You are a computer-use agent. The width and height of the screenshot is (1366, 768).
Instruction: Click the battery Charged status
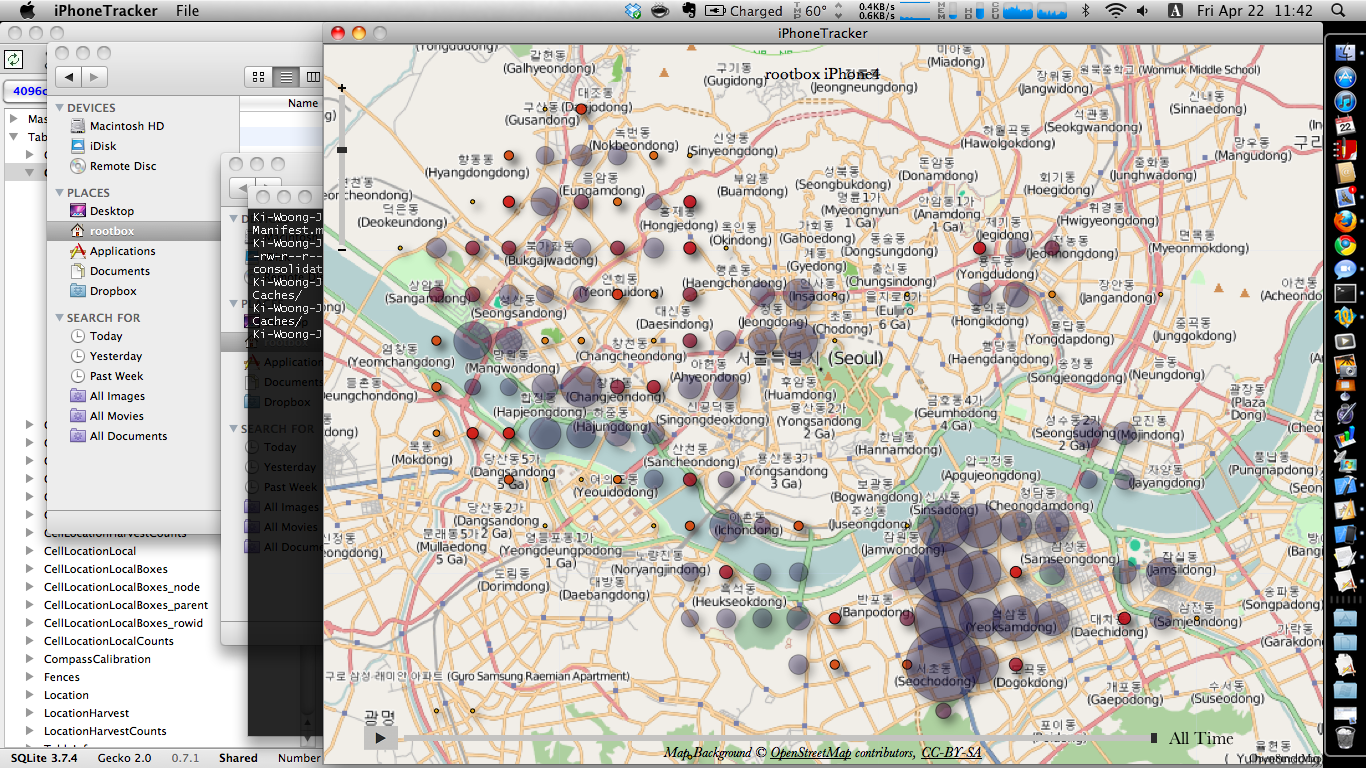744,11
